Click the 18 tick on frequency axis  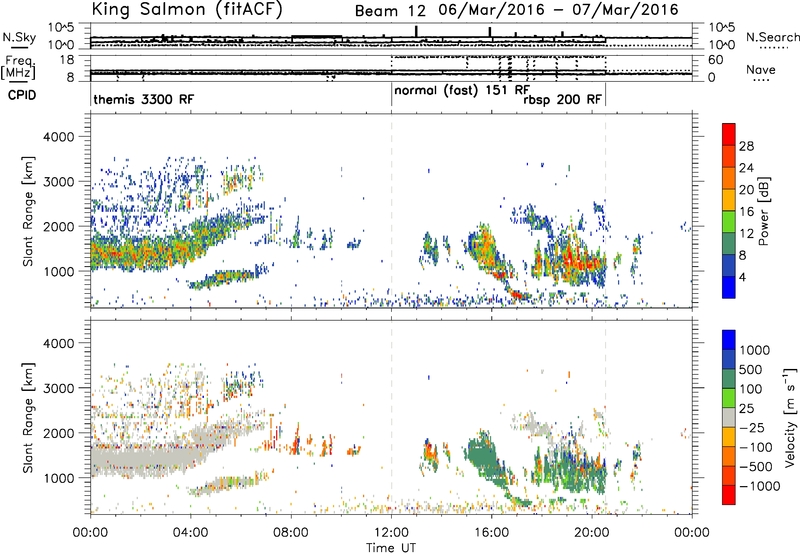click(67, 60)
